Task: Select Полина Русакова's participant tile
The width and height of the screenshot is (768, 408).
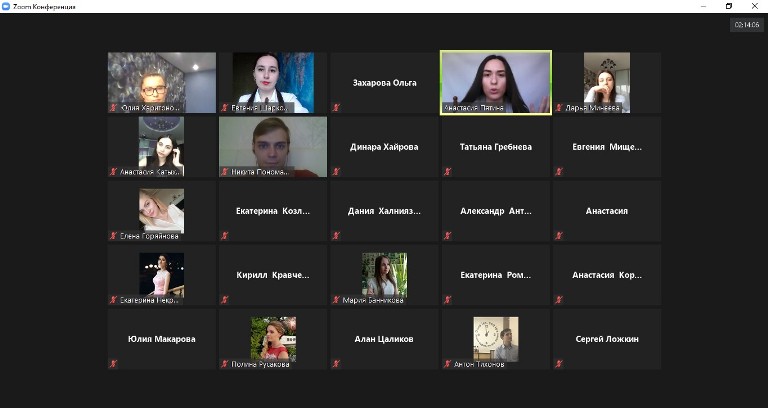Action: pyautogui.click(x=273, y=339)
